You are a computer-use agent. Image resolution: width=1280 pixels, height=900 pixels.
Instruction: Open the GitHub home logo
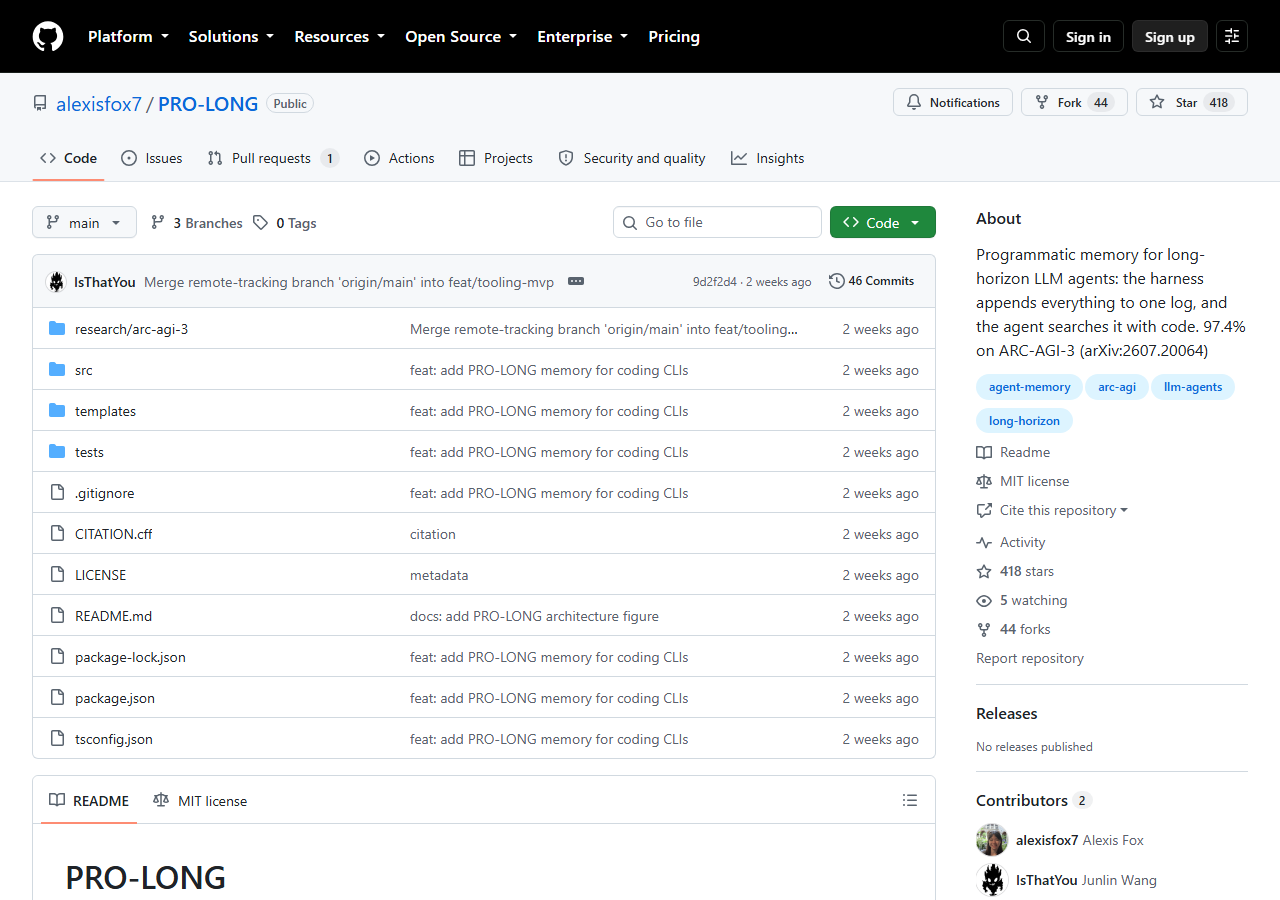pos(48,37)
